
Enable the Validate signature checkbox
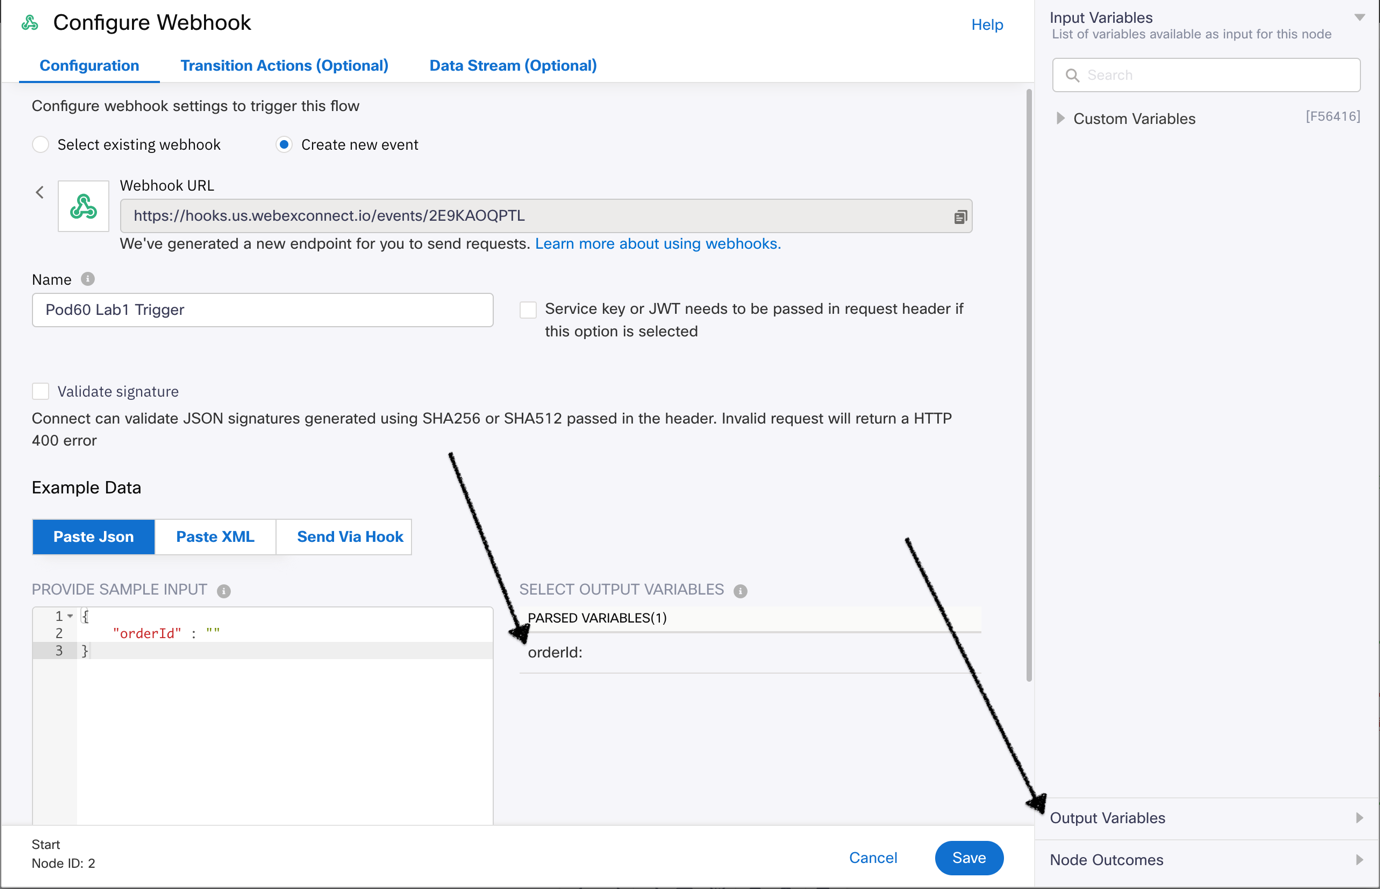tap(40, 391)
